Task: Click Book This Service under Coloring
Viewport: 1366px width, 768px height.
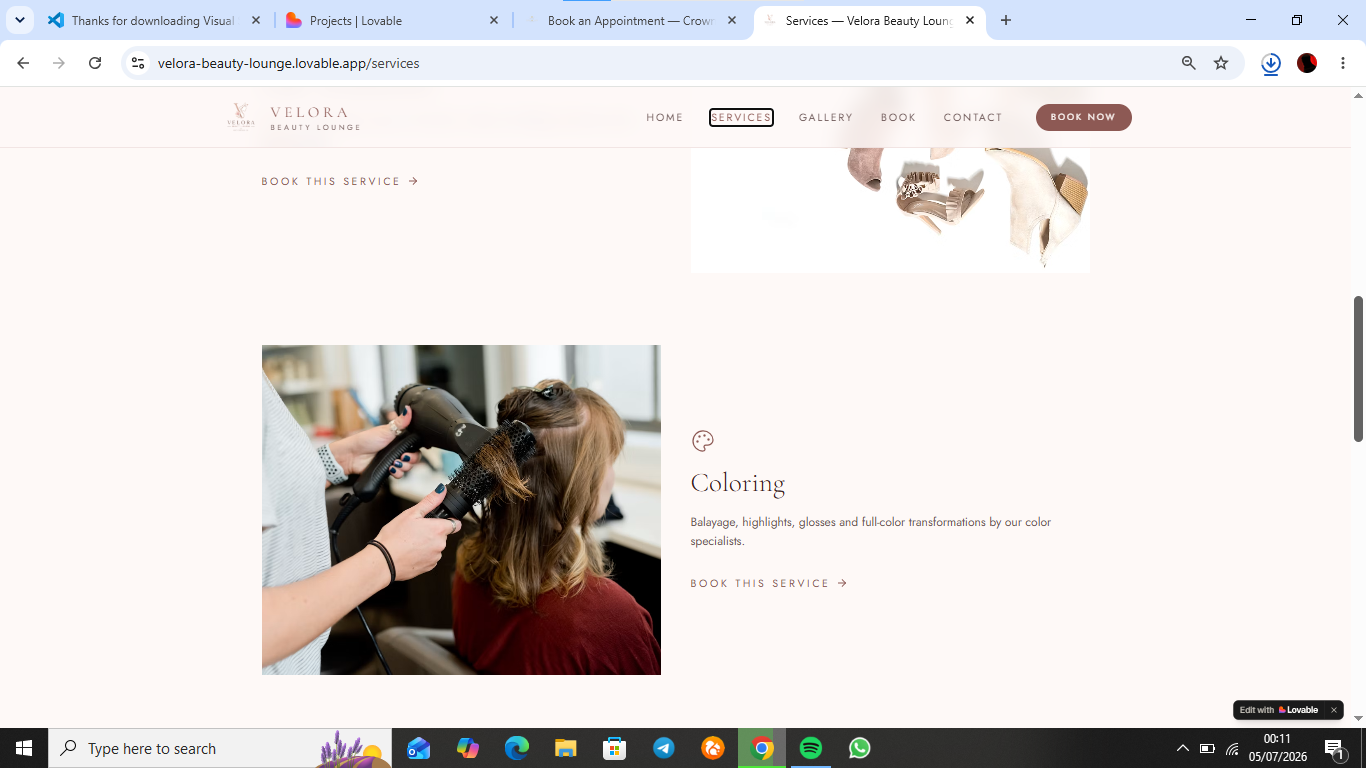Action: (769, 583)
